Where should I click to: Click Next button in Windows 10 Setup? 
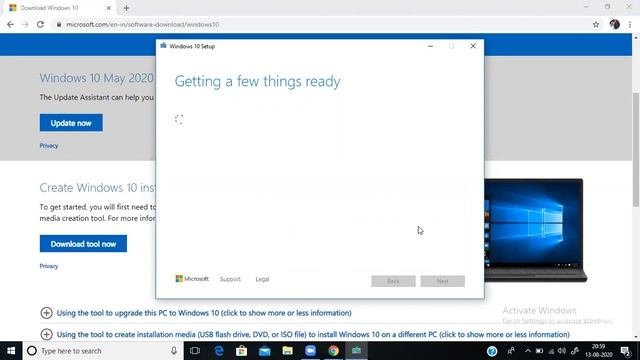[x=442, y=281]
